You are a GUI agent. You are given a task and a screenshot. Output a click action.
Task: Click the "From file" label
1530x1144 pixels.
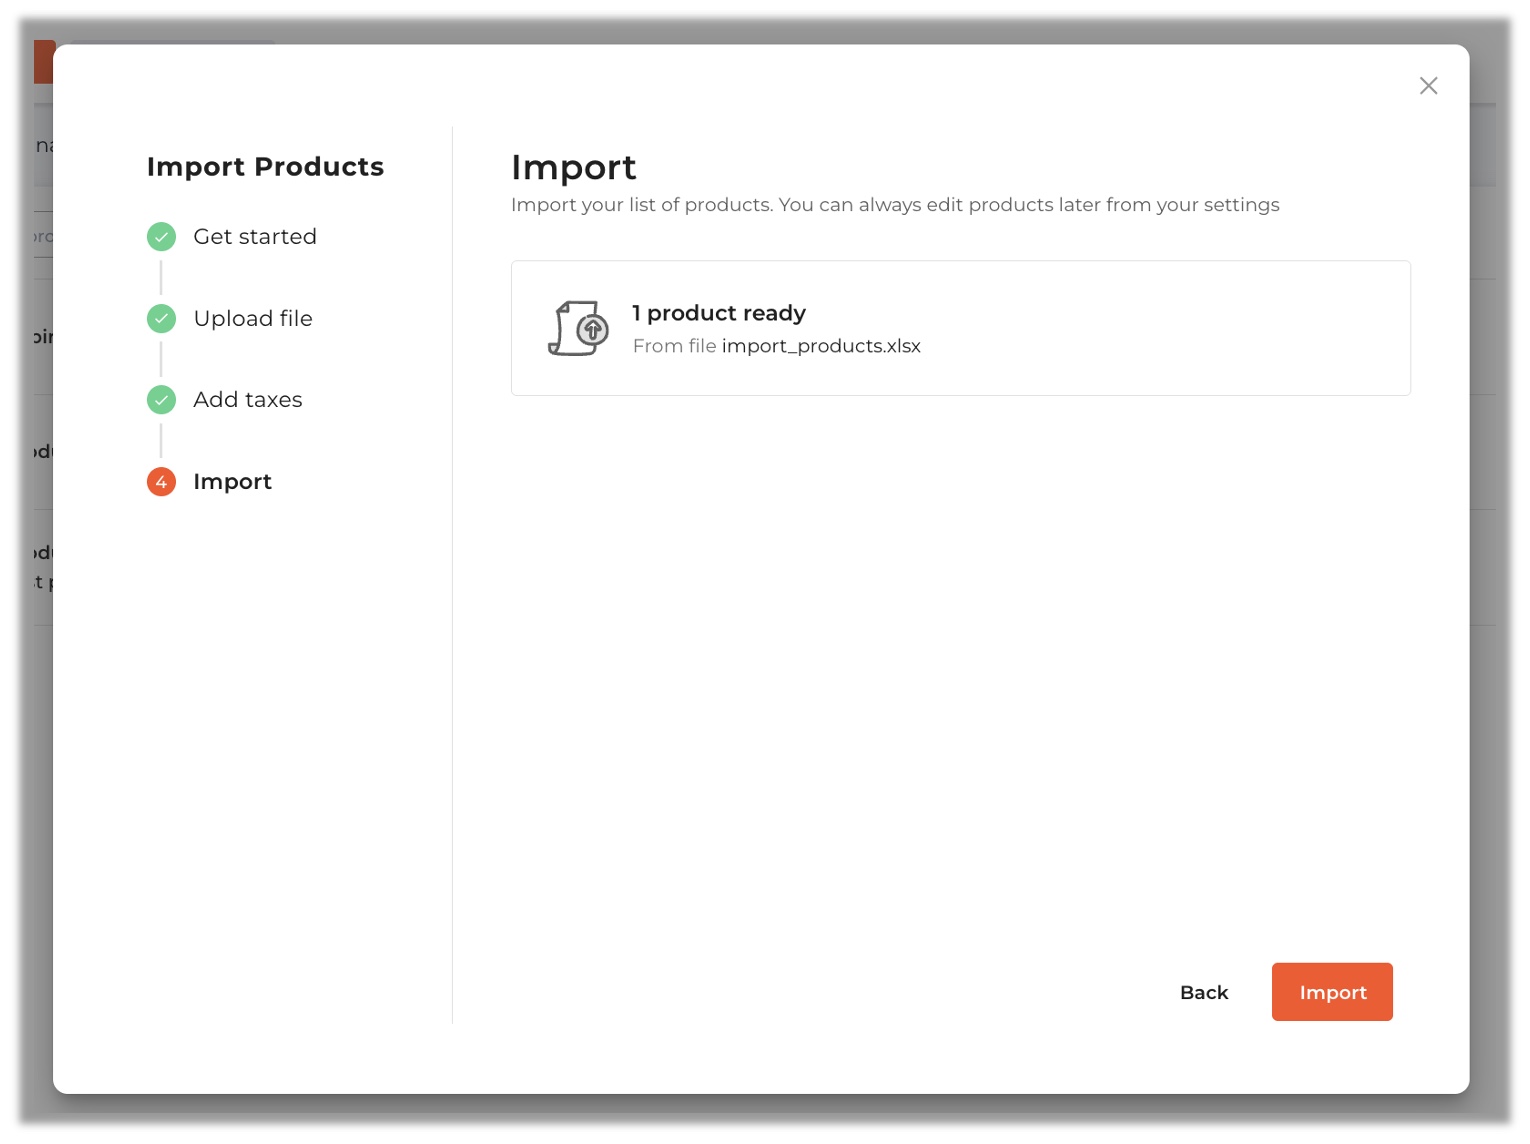click(674, 346)
